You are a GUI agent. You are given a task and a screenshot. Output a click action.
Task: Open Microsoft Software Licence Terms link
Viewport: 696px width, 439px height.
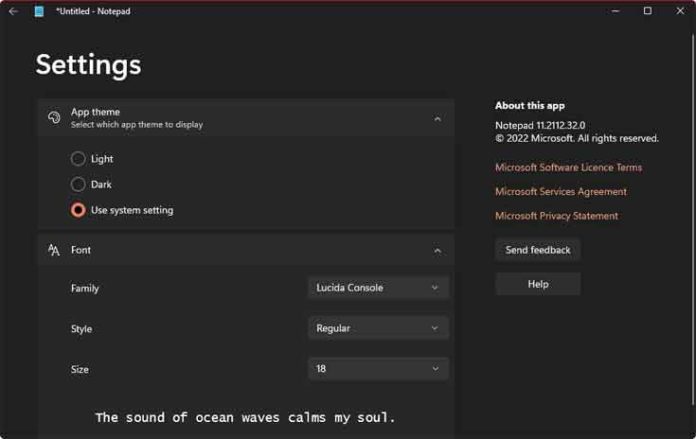point(568,168)
